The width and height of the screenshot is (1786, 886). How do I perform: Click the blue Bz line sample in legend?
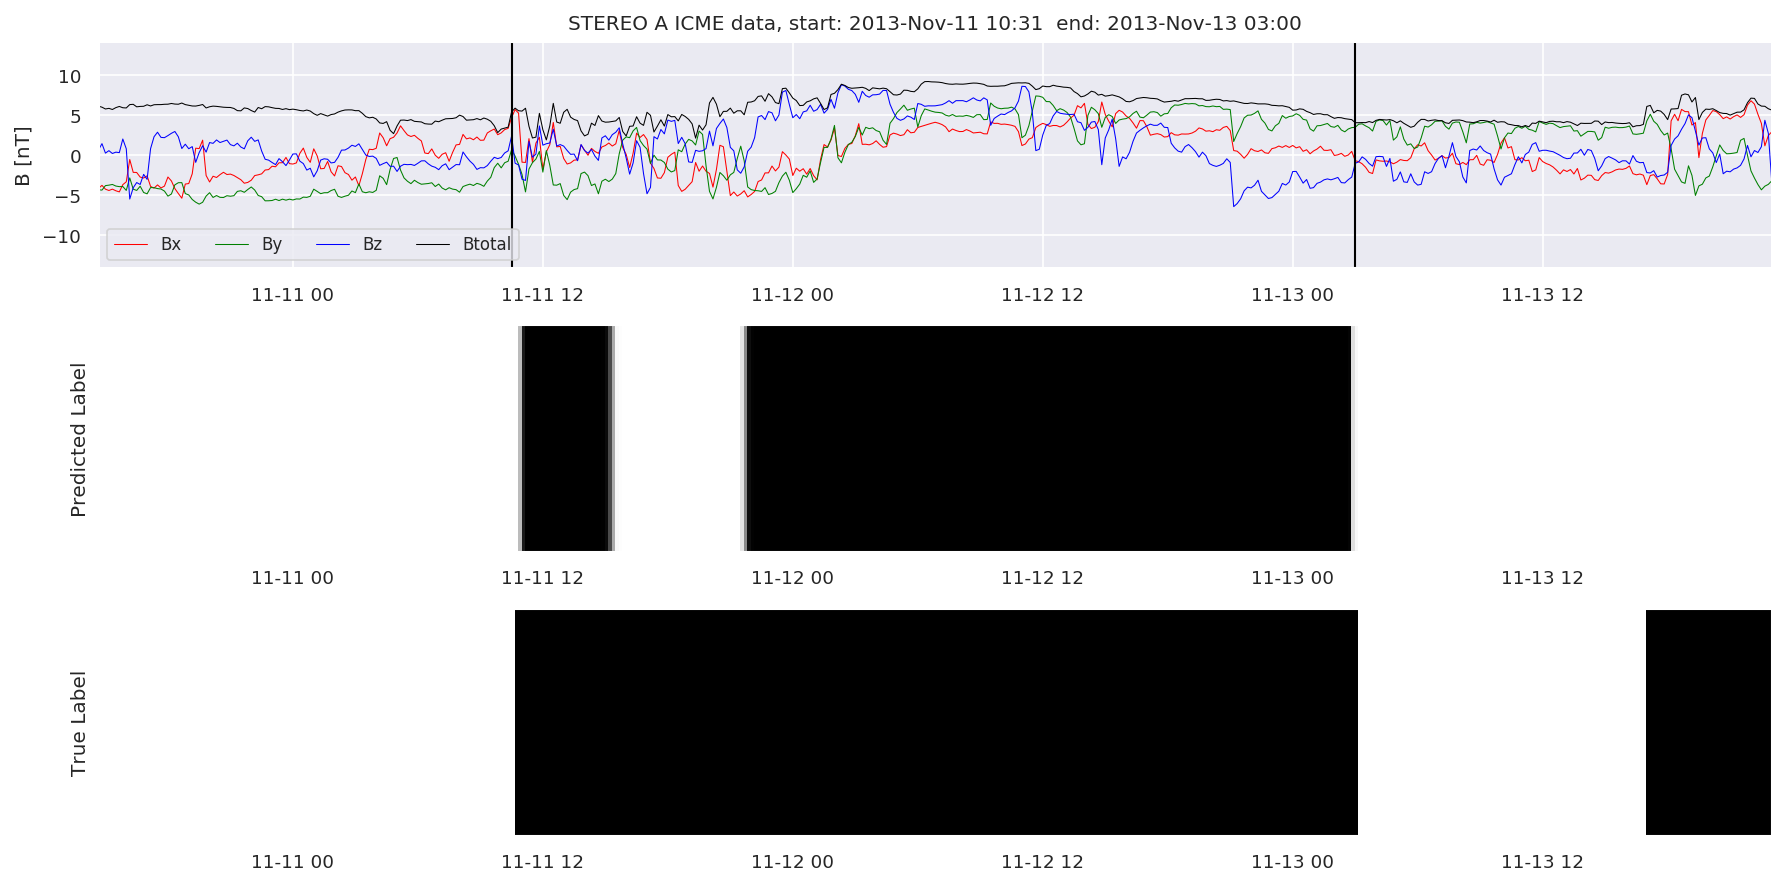[333, 244]
